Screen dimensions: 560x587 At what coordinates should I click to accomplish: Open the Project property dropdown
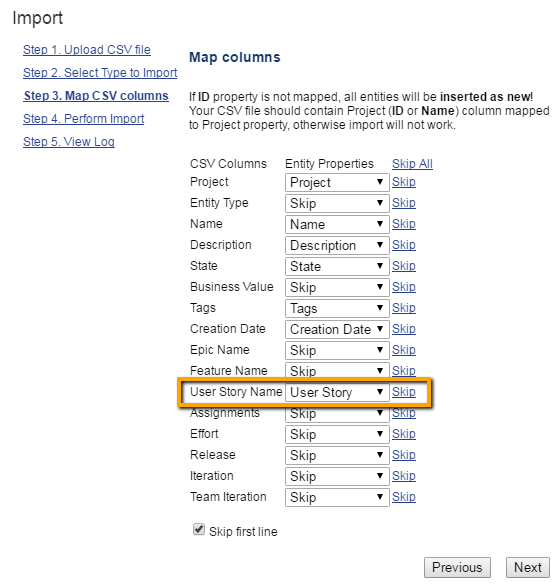(337, 182)
